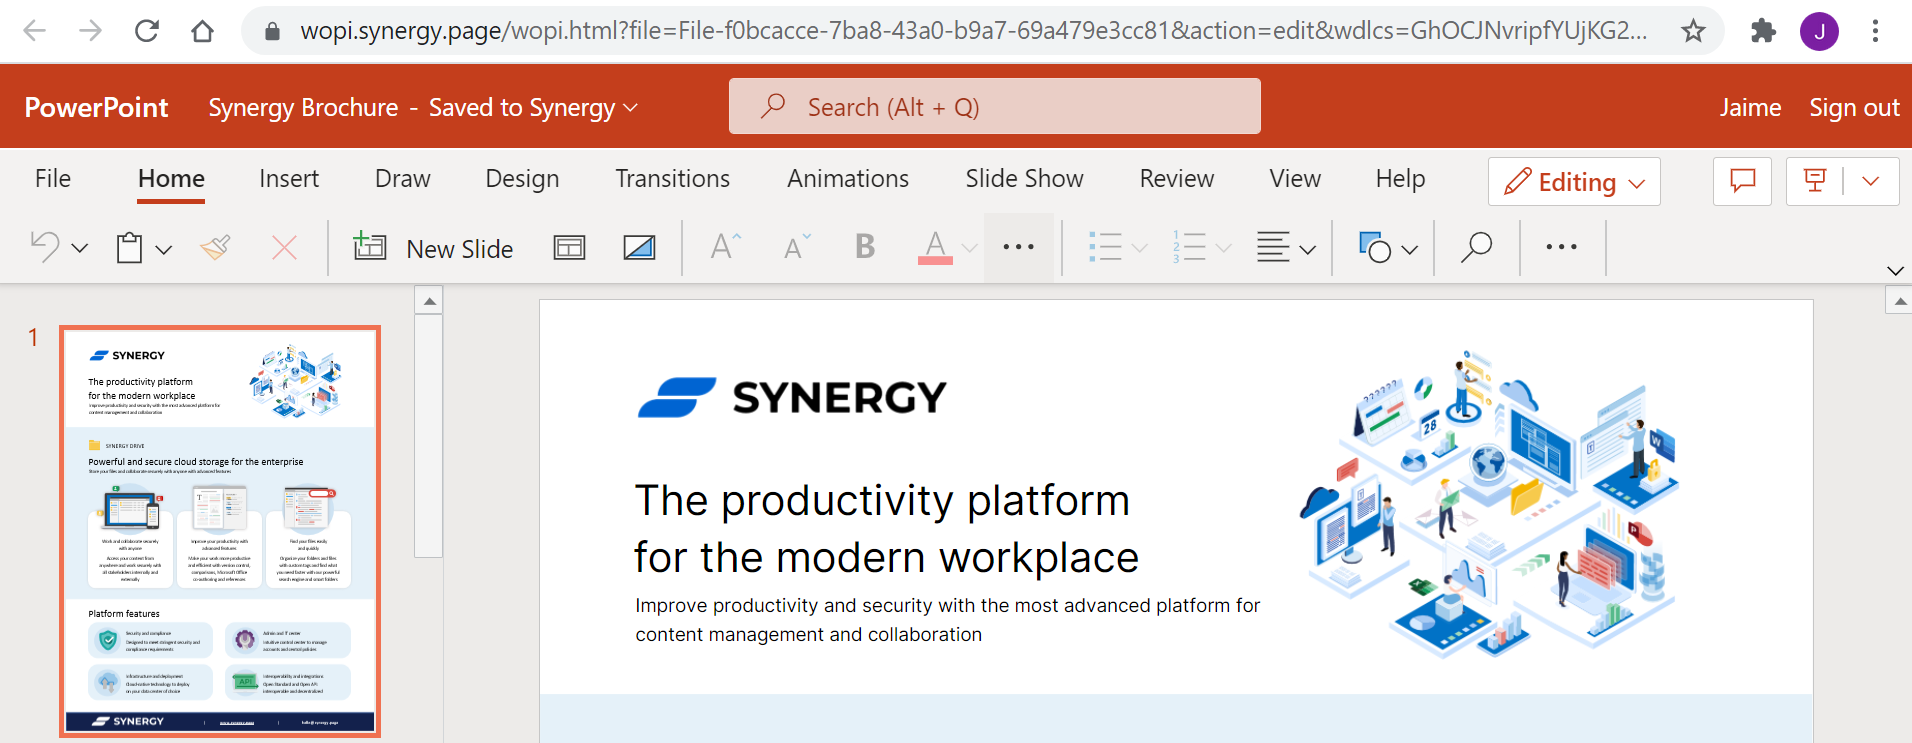Click the slide canvas scroll up arrow
Viewport: 1912px width, 743px height.
[x=1899, y=300]
